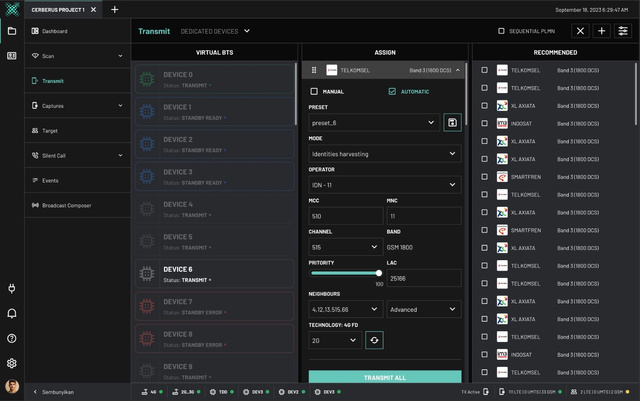Click the plus icon in Transmit toolbar

click(601, 31)
